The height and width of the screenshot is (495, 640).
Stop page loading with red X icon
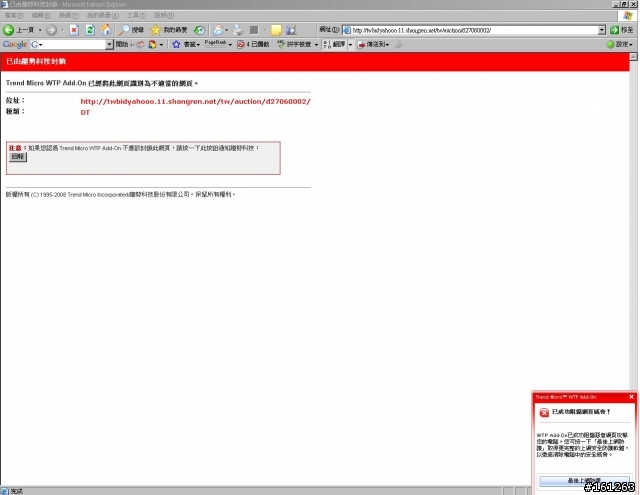[74, 30]
